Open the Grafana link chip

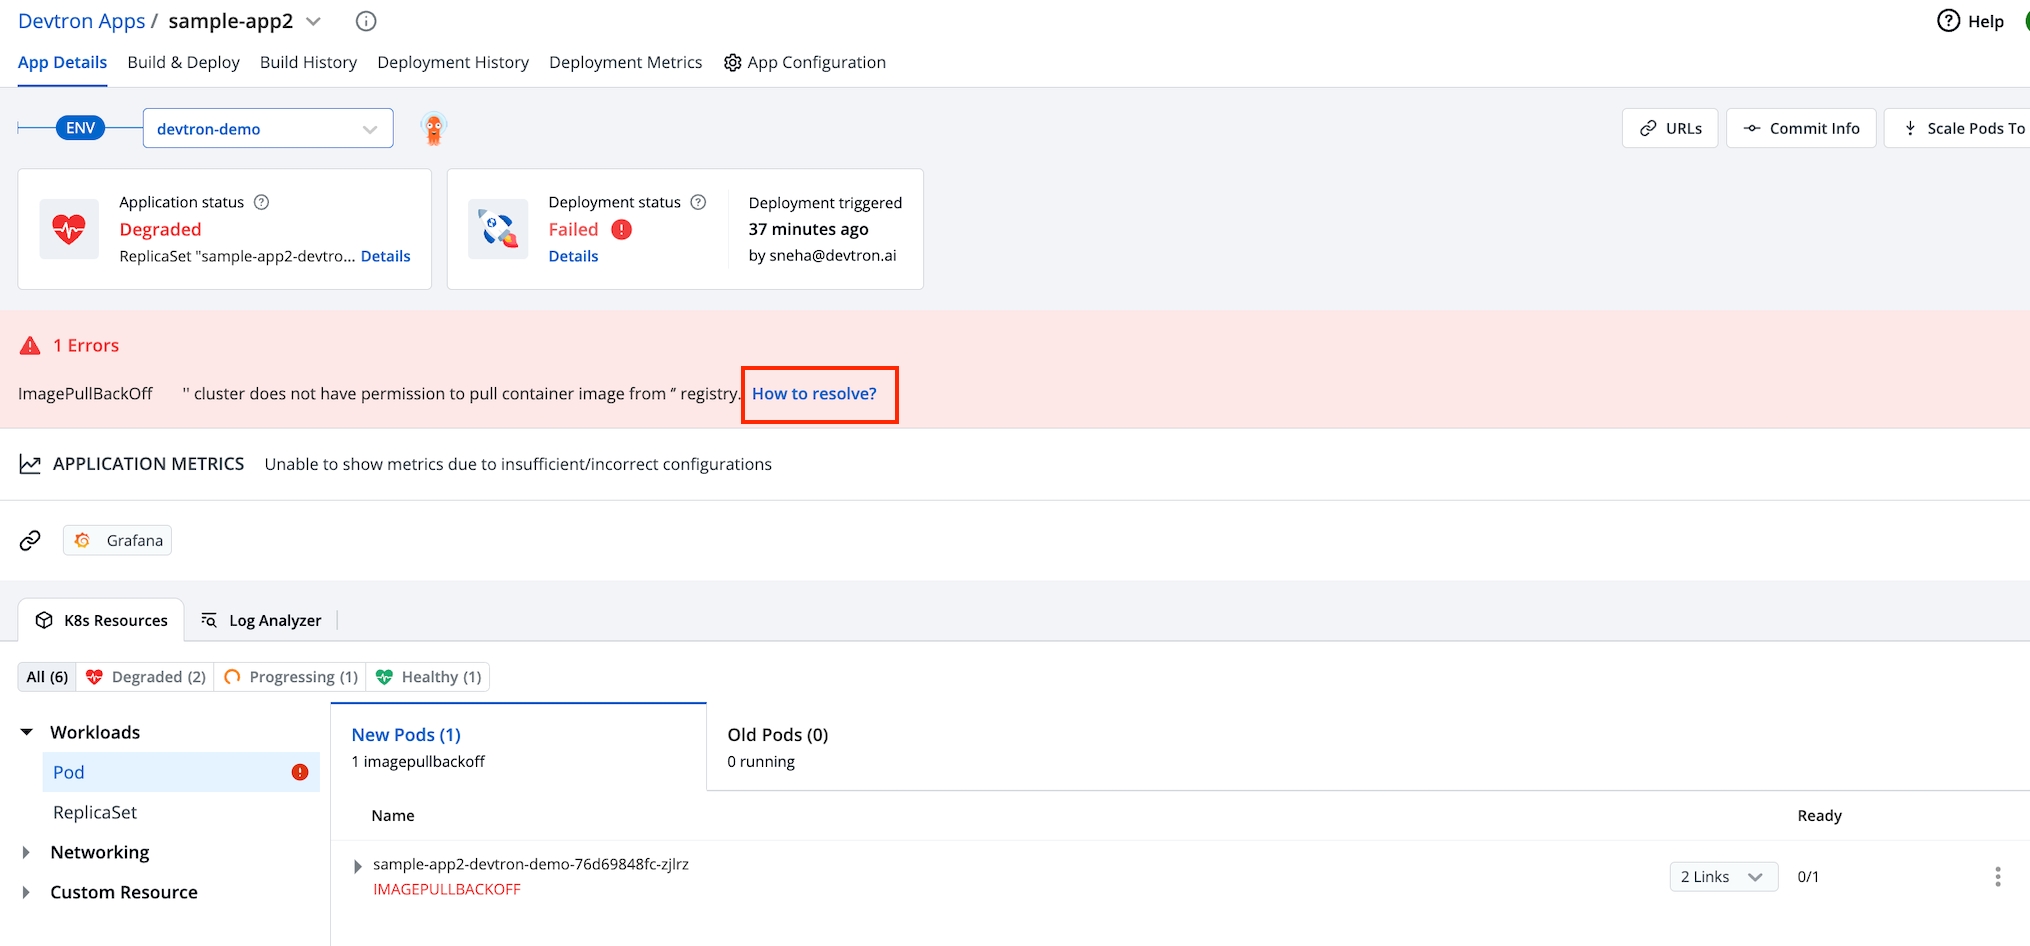pos(117,540)
